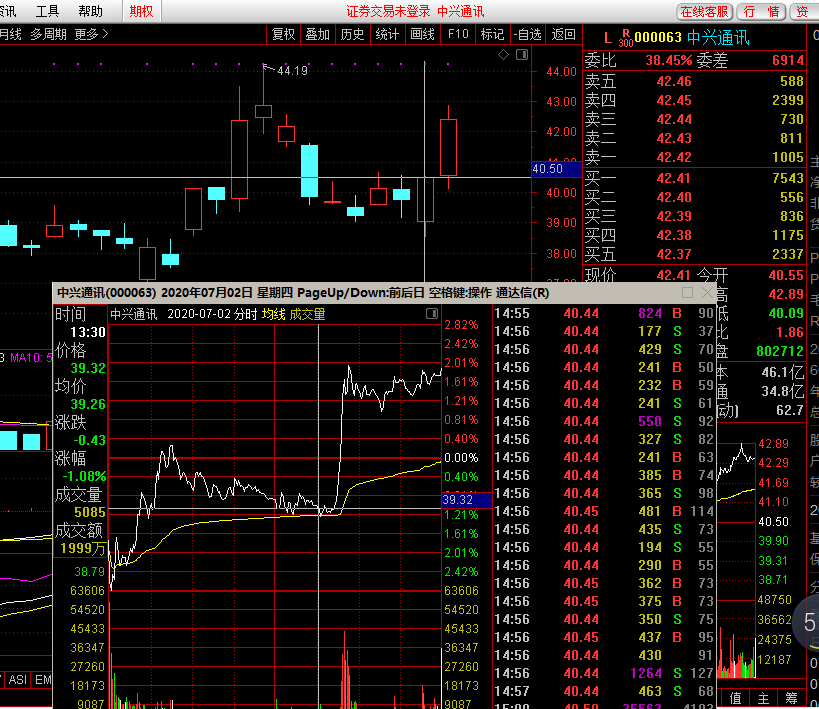Open the 复权 adjustment option
Screen dimensions: 819x709
(x=284, y=34)
